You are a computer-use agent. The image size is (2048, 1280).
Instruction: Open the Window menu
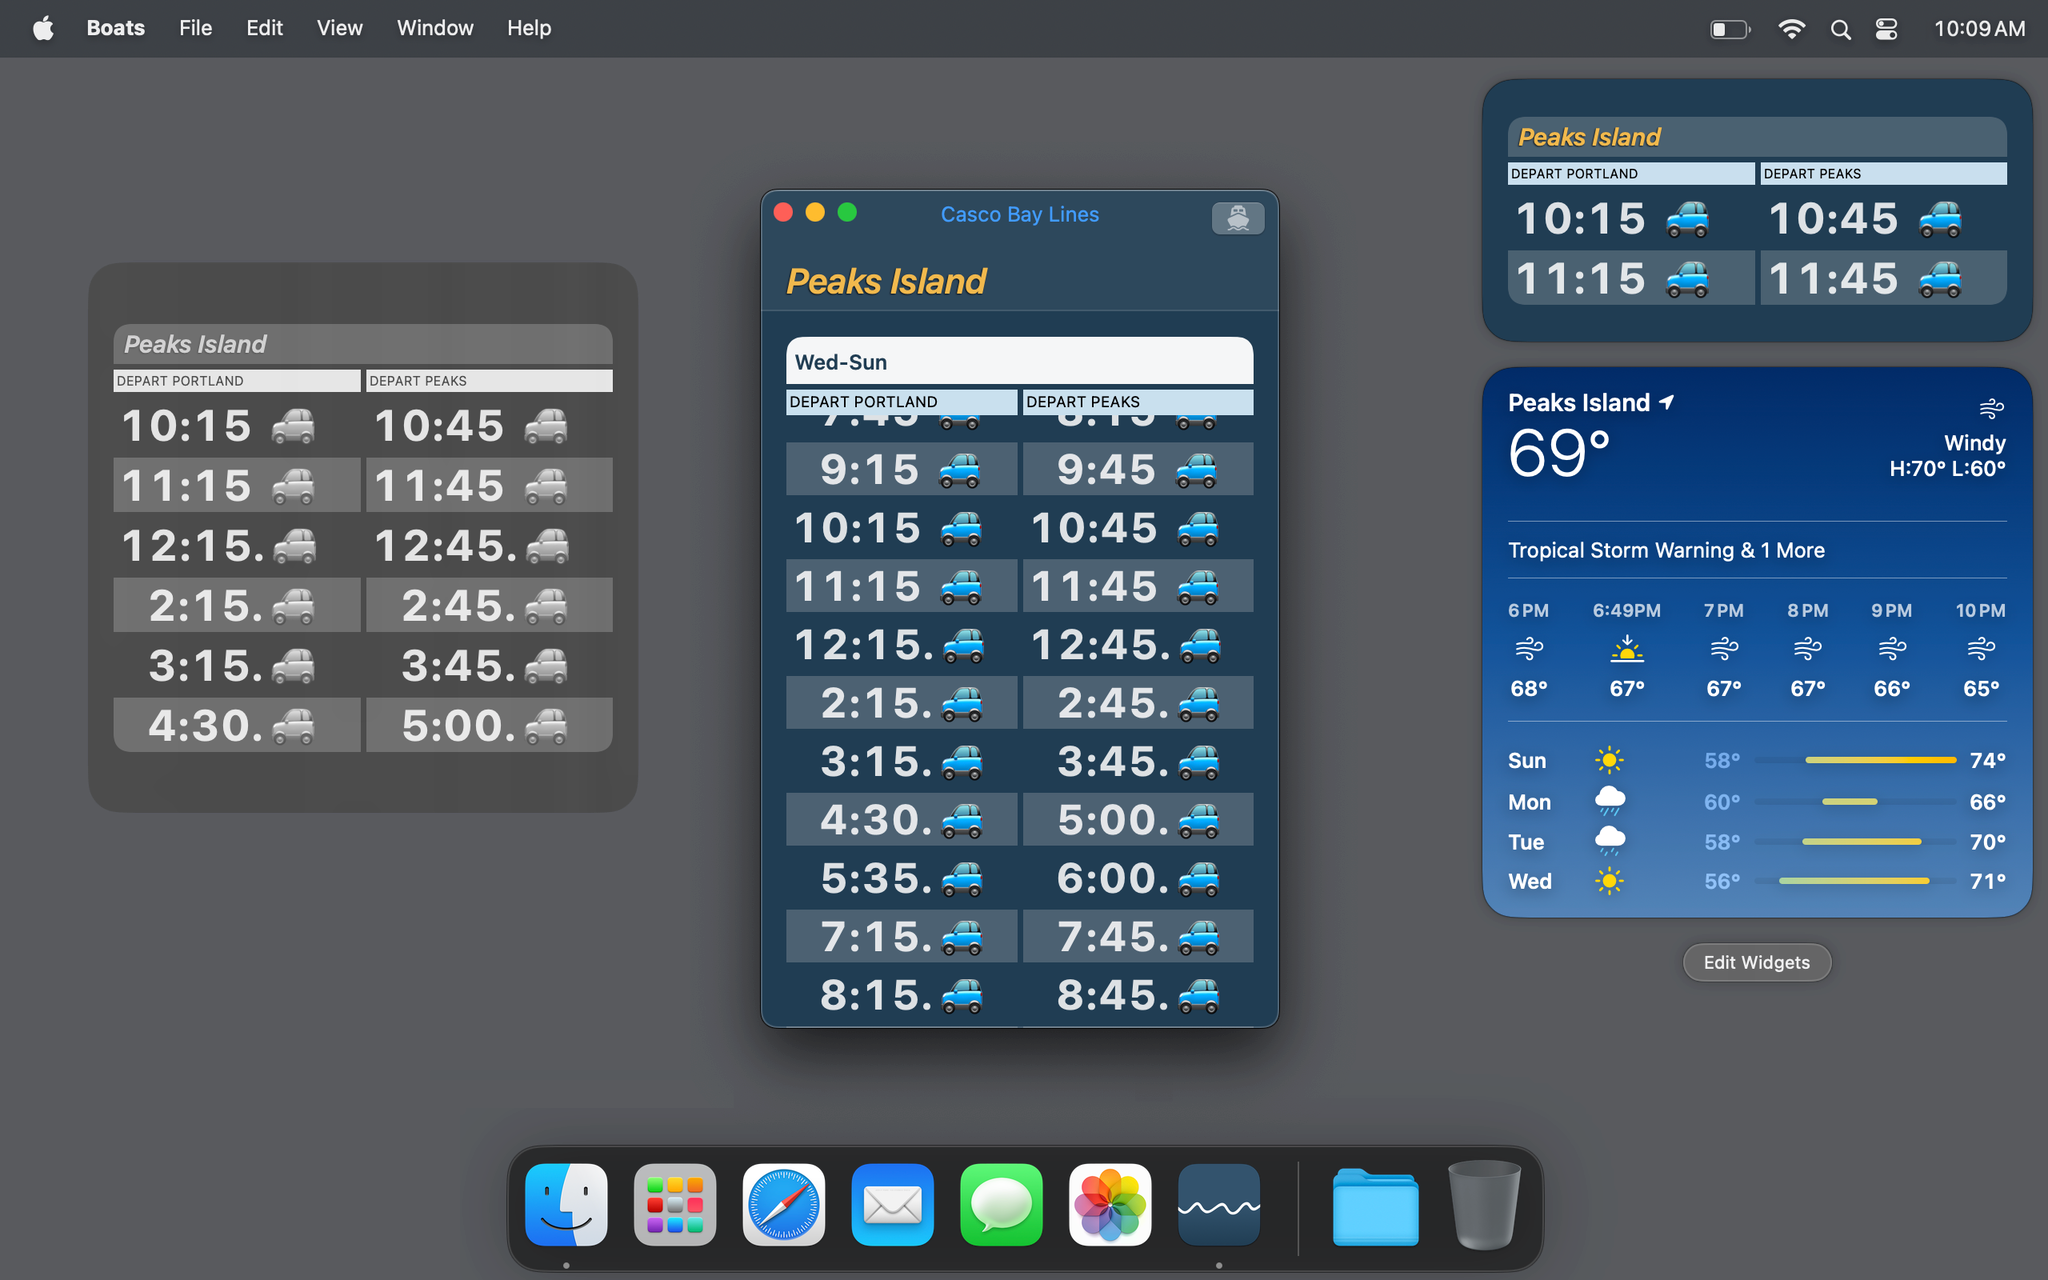[435, 28]
